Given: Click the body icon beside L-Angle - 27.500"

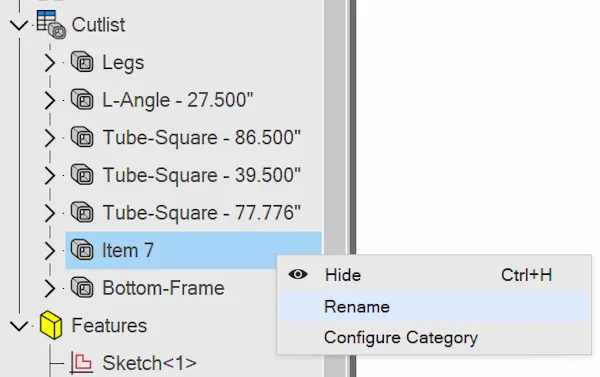Looking at the screenshot, I should pos(82,100).
